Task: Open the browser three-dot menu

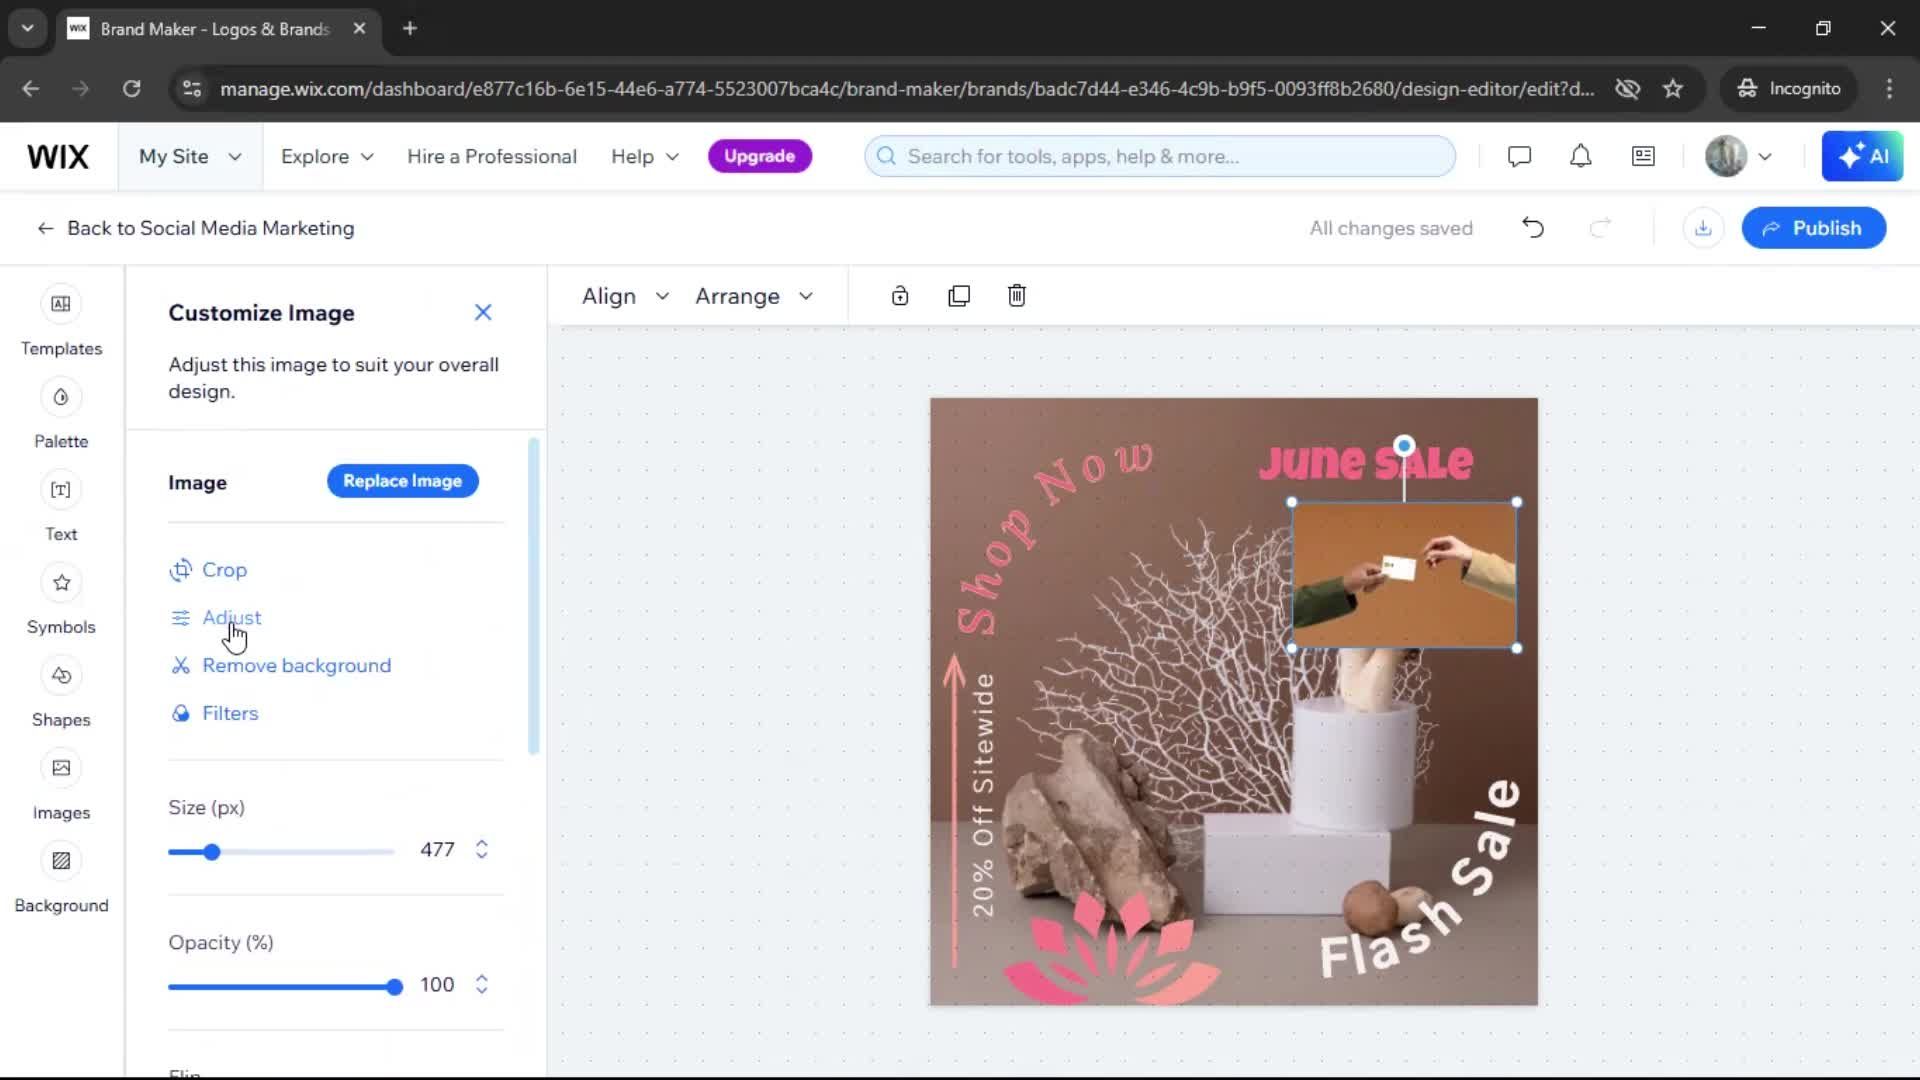Action: 1889,89
